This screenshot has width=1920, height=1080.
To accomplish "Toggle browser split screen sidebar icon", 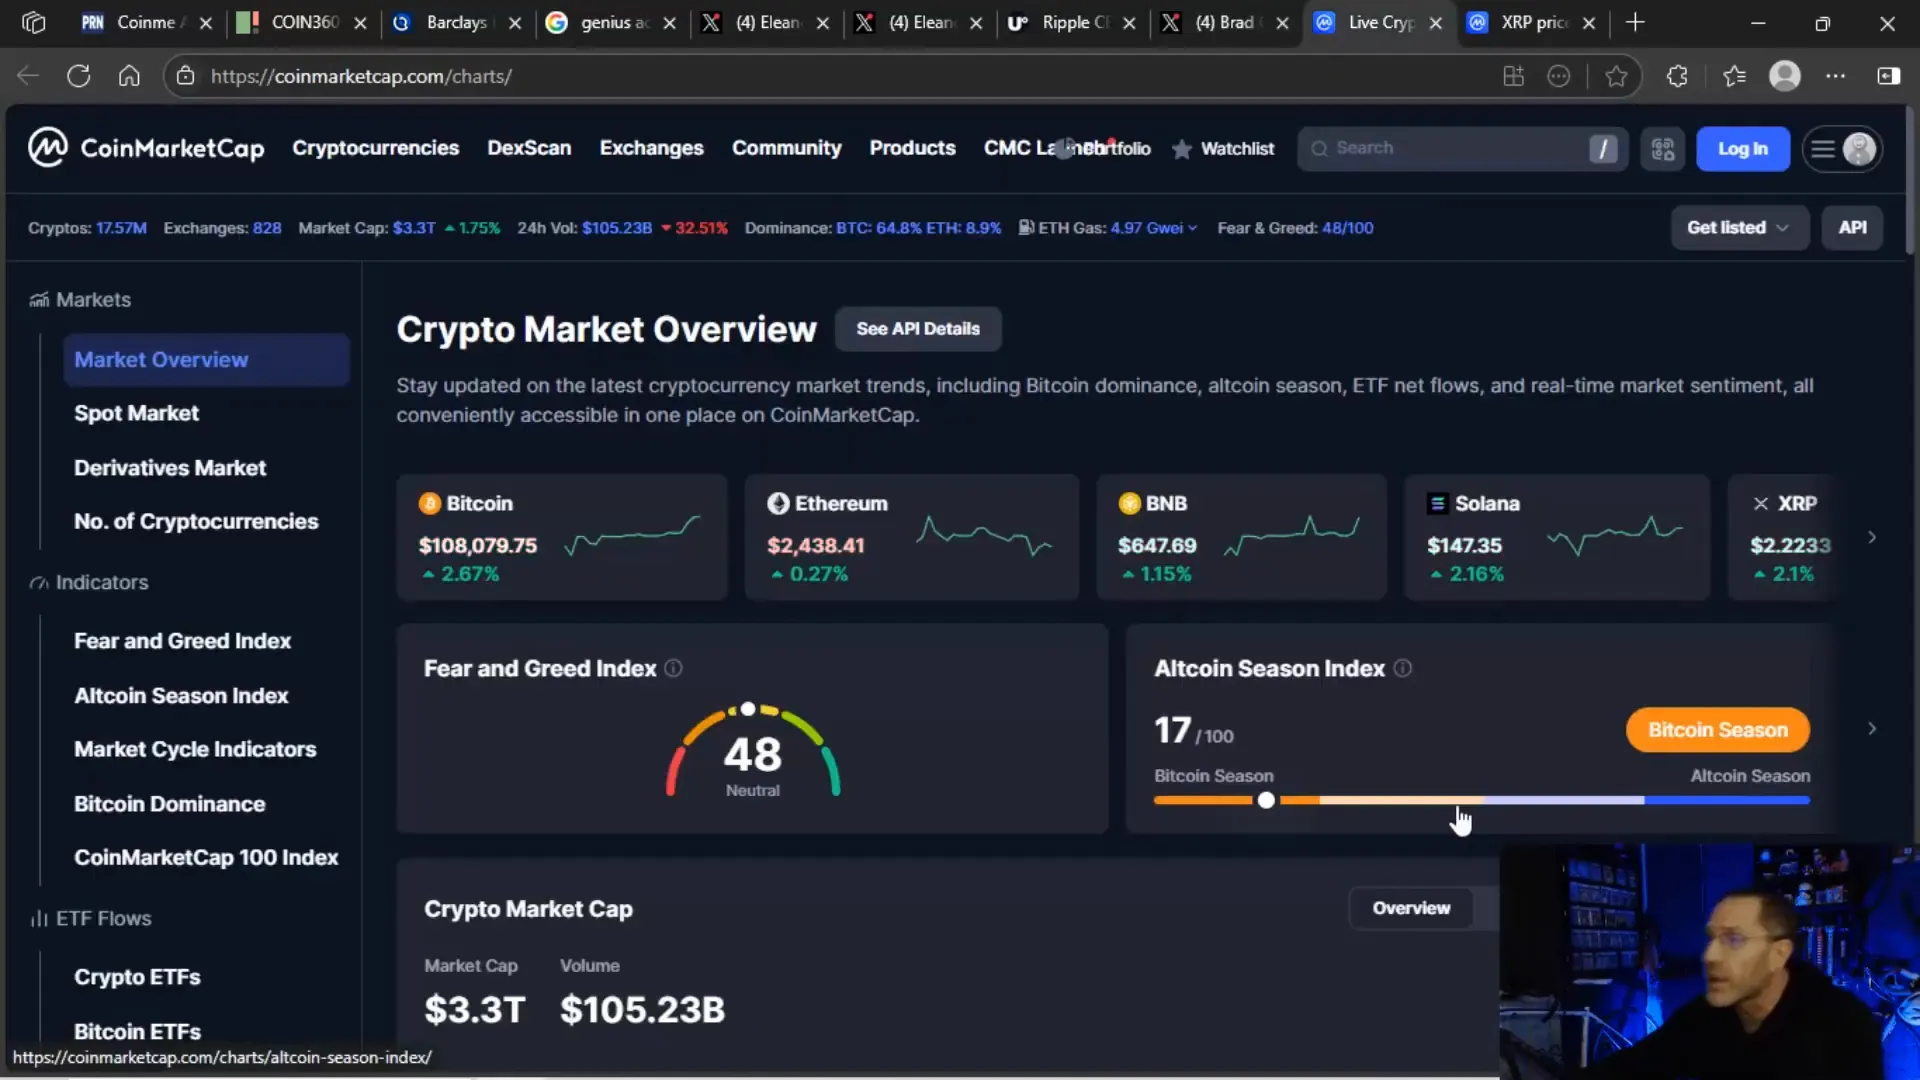I will [1889, 76].
